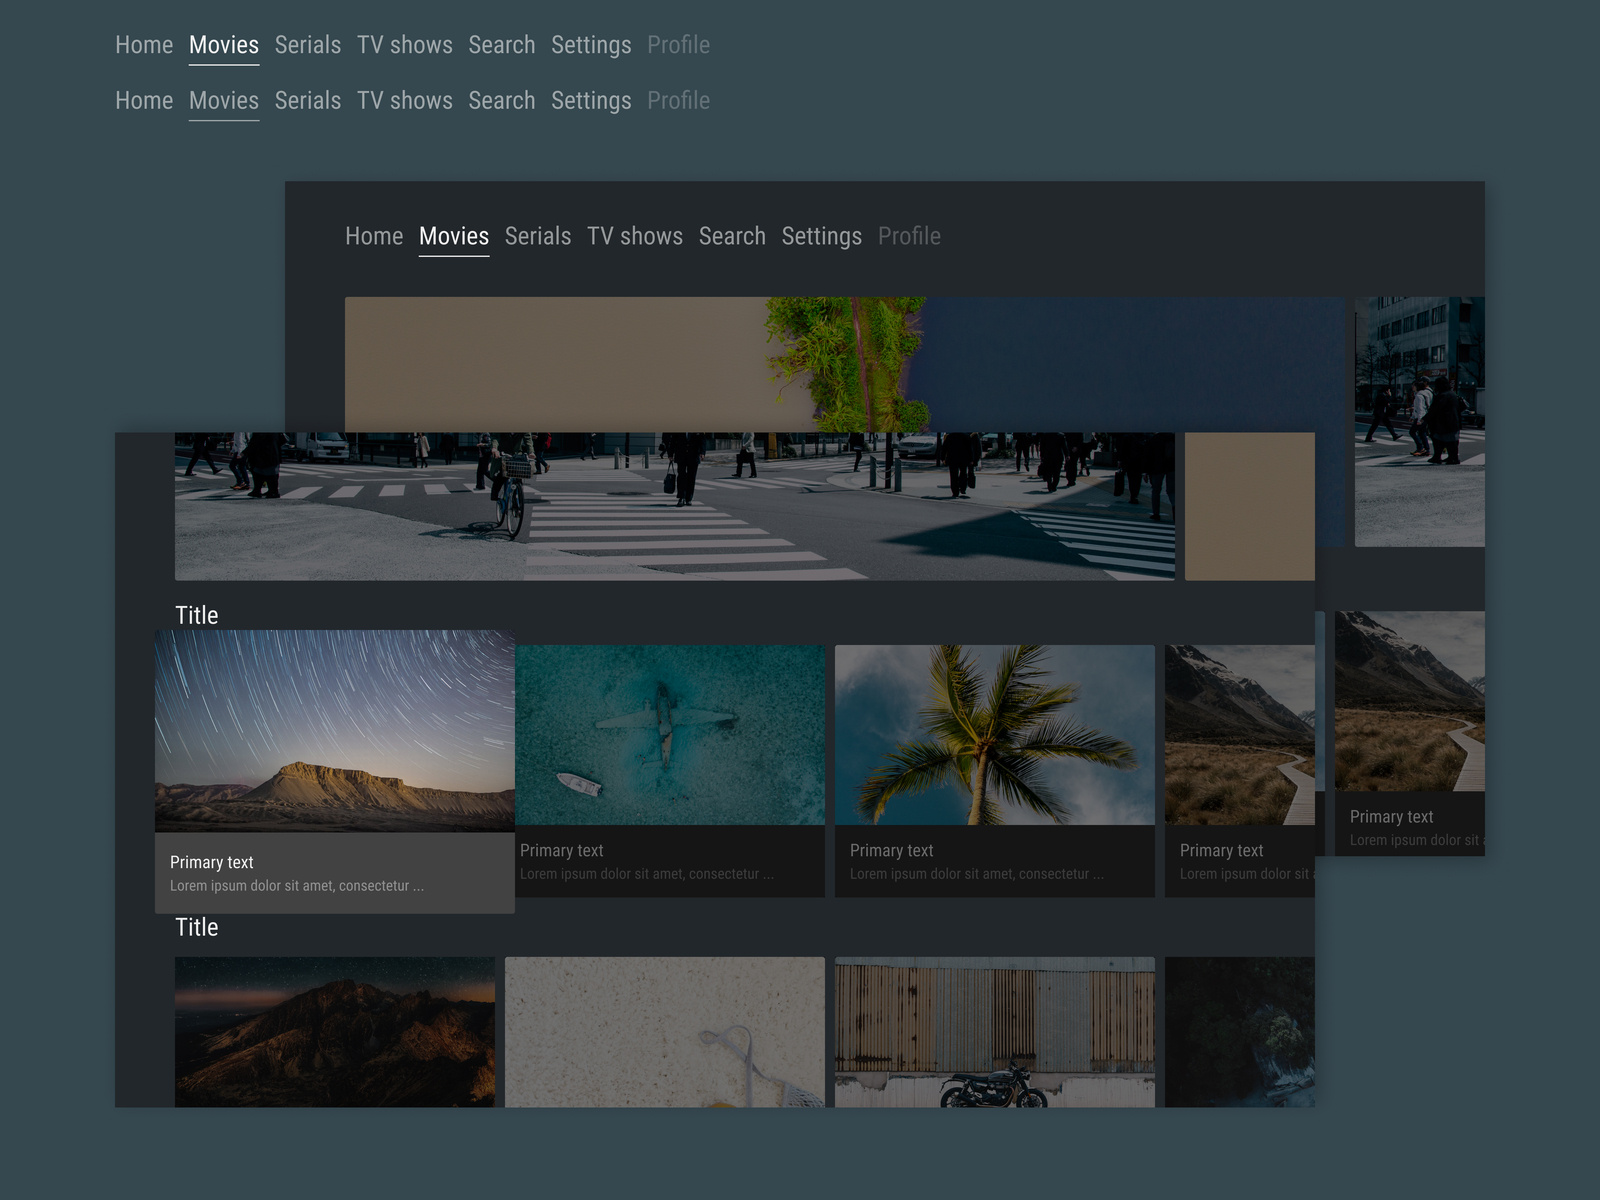
Task: Open the Settings menu item
Action: tap(591, 45)
